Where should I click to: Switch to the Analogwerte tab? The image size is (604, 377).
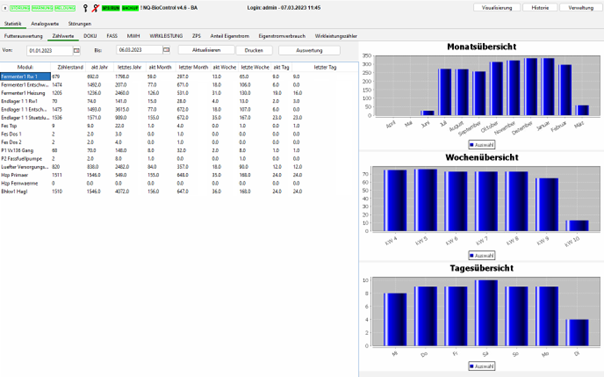(45, 24)
